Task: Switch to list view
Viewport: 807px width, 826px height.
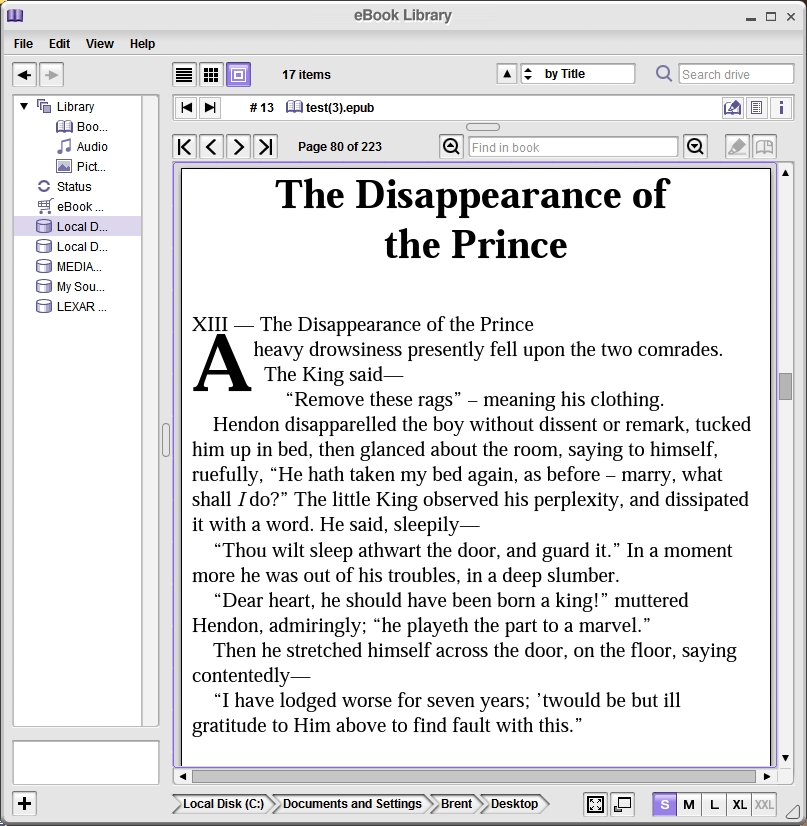Action: point(184,75)
